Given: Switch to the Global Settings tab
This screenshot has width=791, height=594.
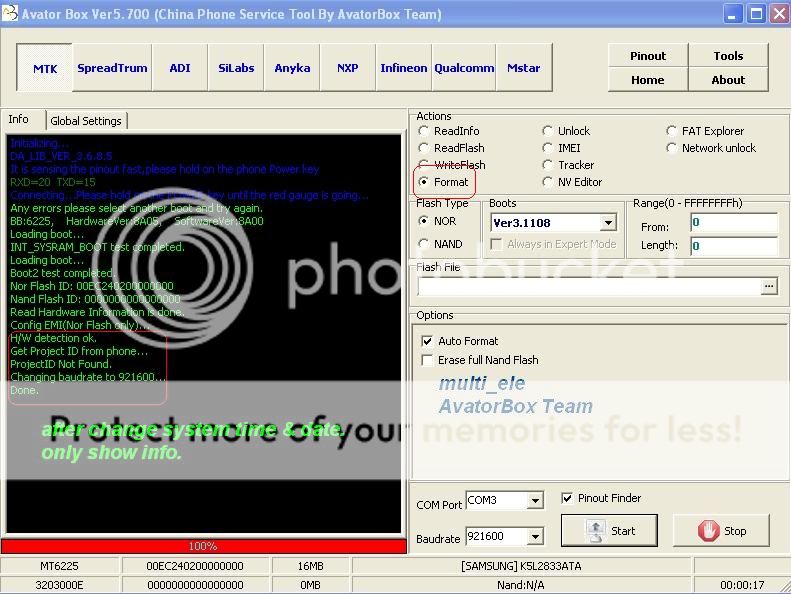Looking at the screenshot, I should [86, 121].
